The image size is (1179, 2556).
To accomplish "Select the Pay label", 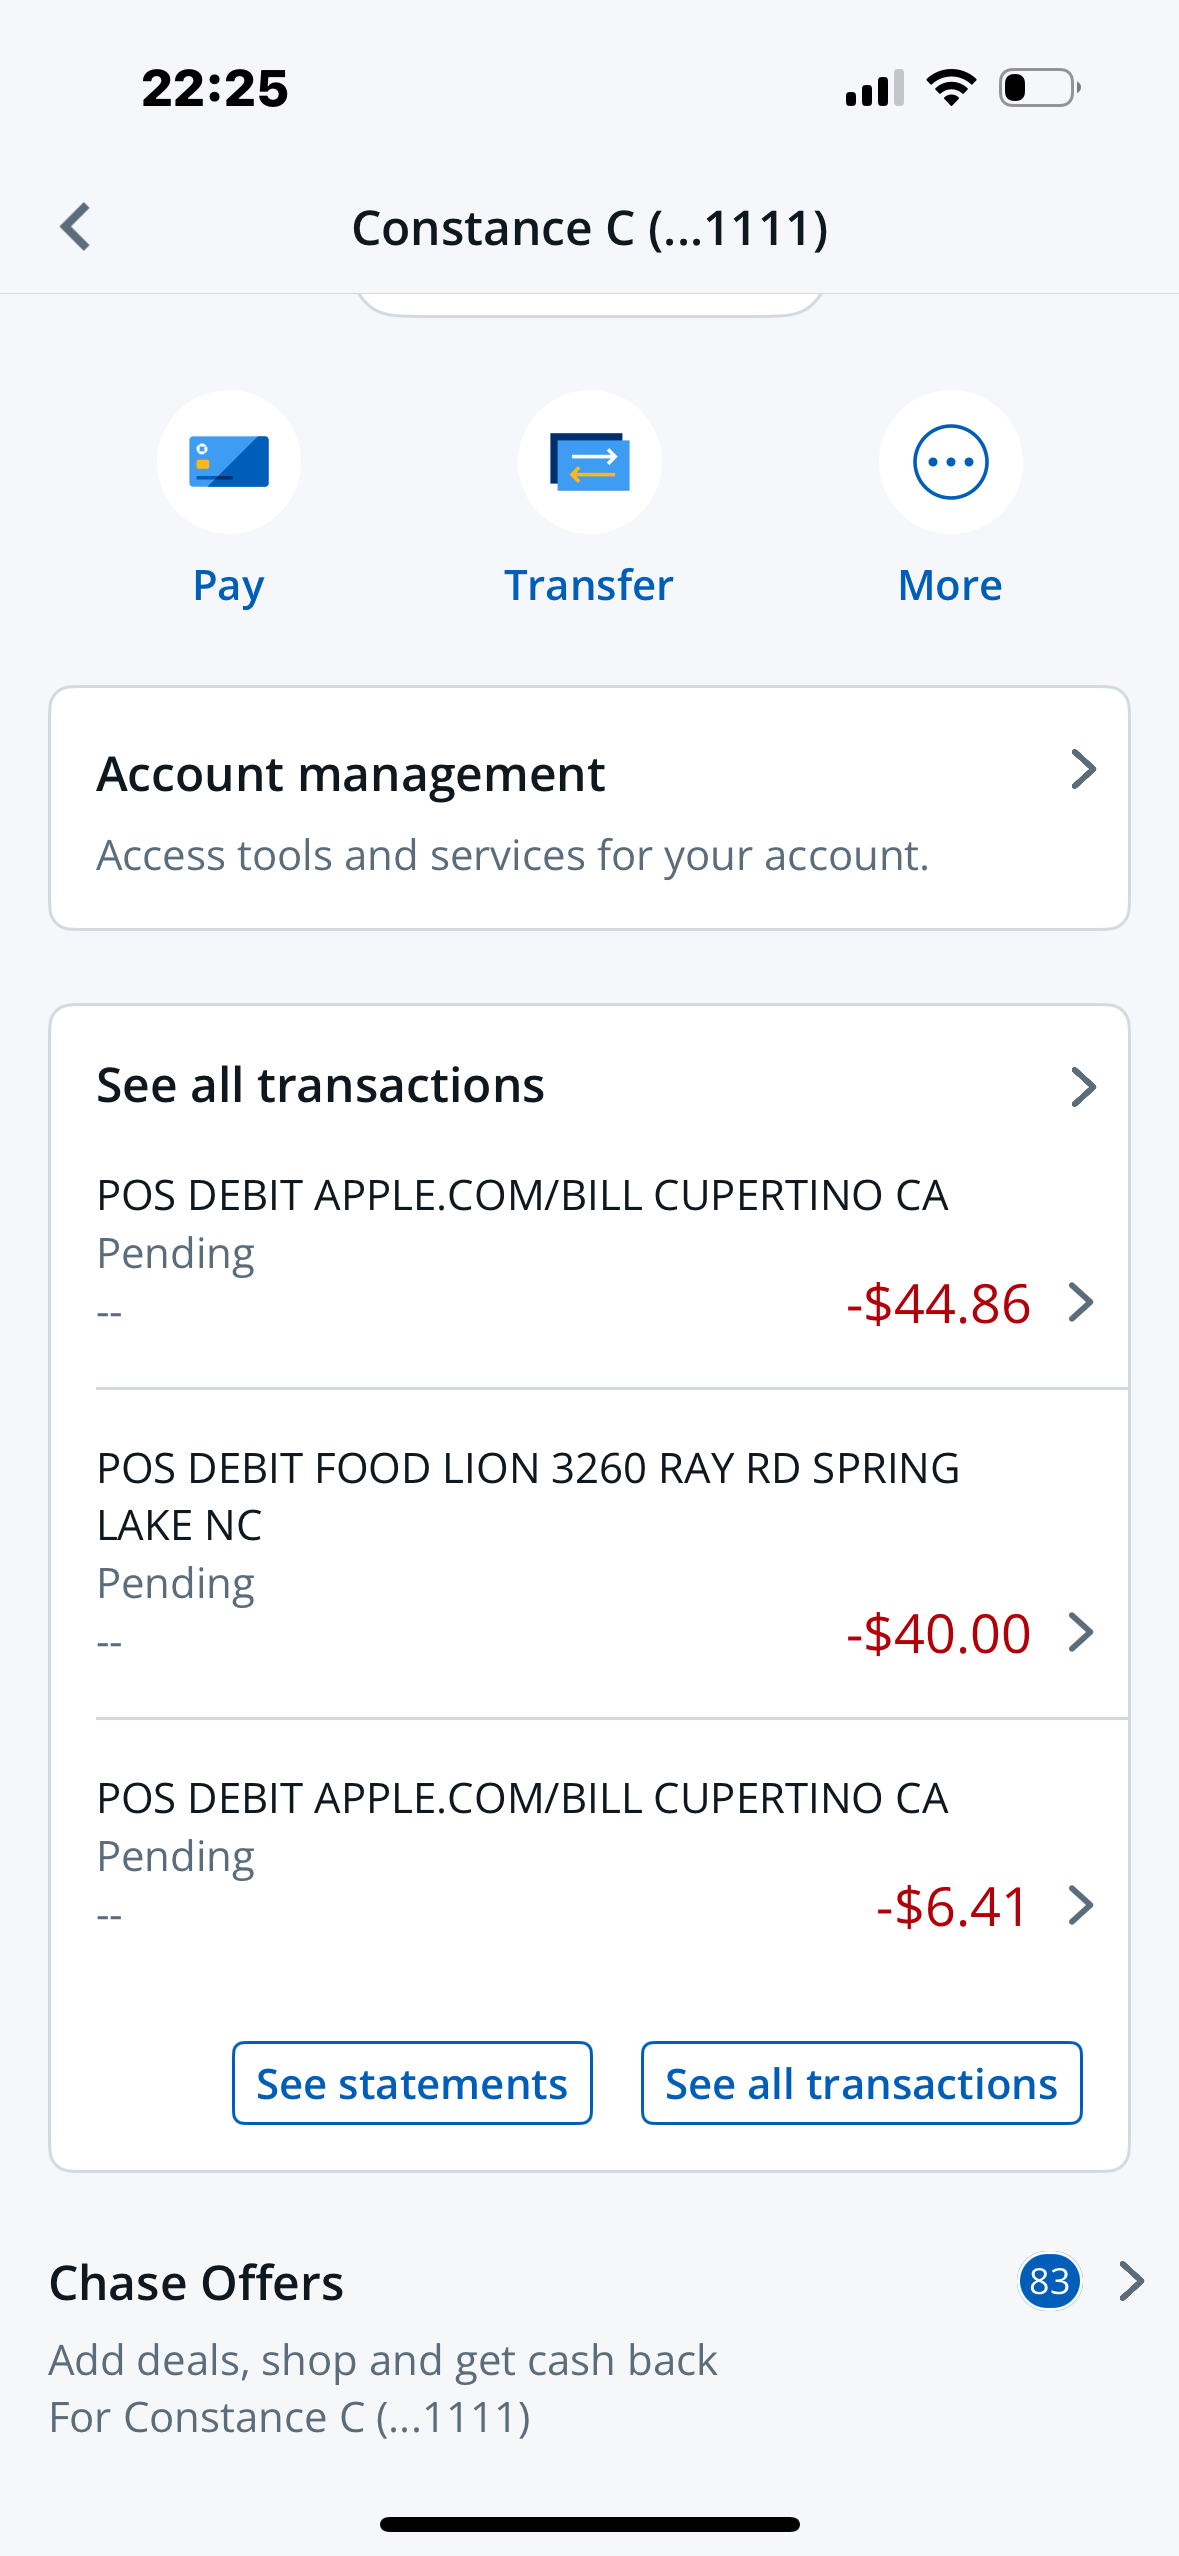I will tap(229, 585).
